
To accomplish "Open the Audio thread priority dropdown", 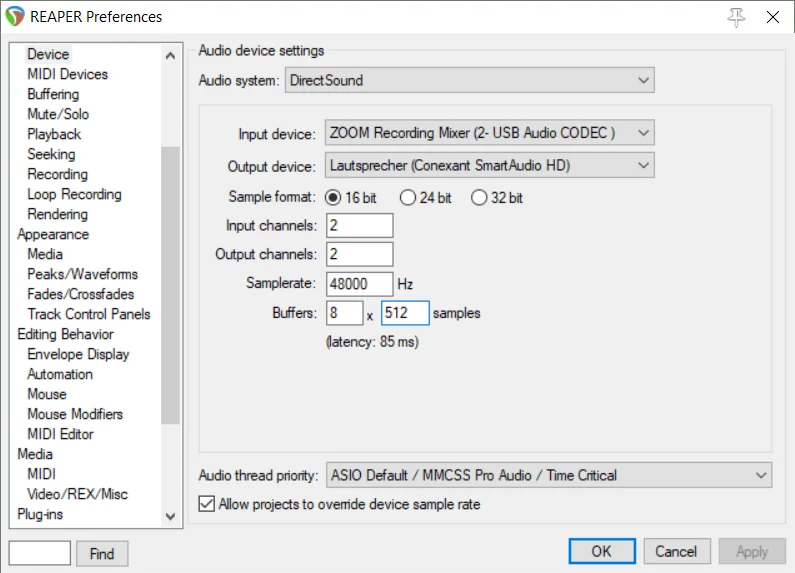I will click(549, 475).
